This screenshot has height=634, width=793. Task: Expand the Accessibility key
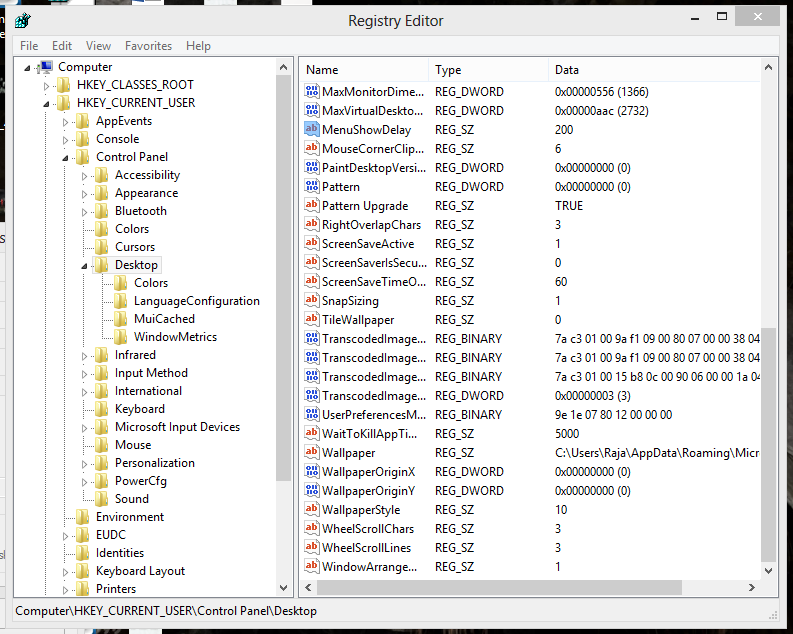pyautogui.click(x=84, y=176)
